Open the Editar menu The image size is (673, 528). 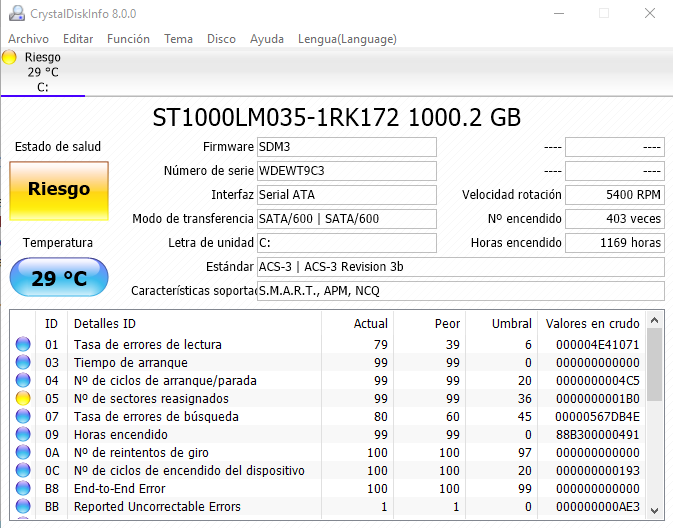click(x=78, y=39)
